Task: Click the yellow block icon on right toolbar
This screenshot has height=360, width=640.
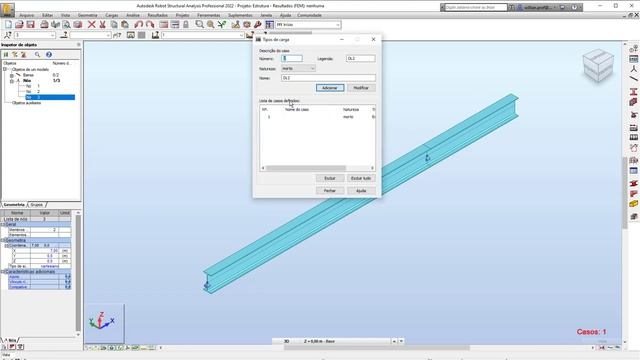Action: pyautogui.click(x=633, y=203)
